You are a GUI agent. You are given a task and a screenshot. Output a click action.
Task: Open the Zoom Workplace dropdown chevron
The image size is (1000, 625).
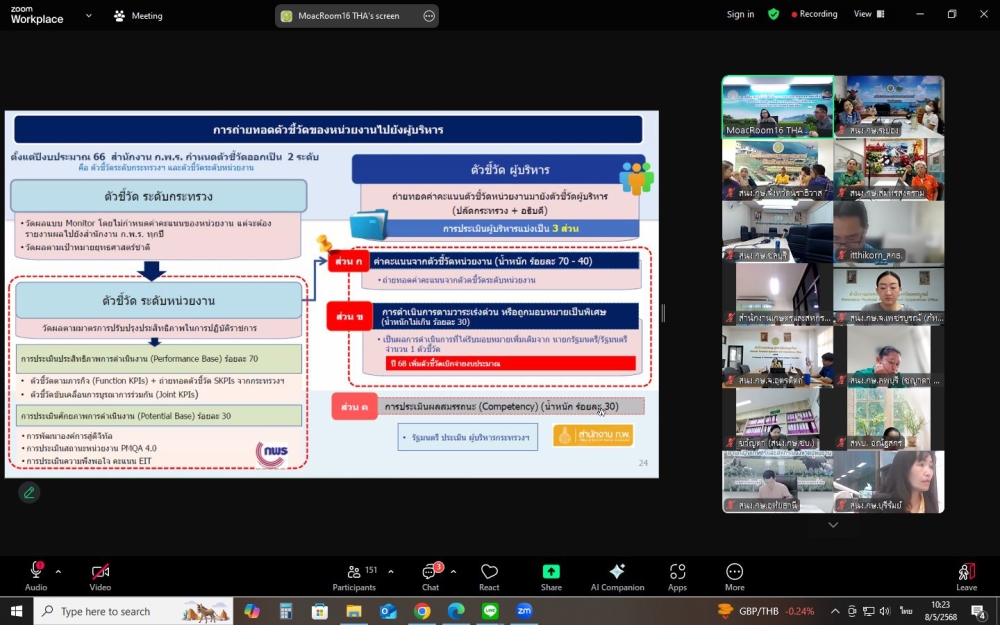tap(89, 16)
